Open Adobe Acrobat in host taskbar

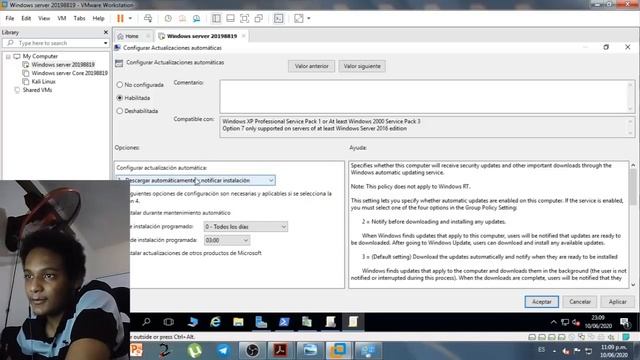point(280,350)
